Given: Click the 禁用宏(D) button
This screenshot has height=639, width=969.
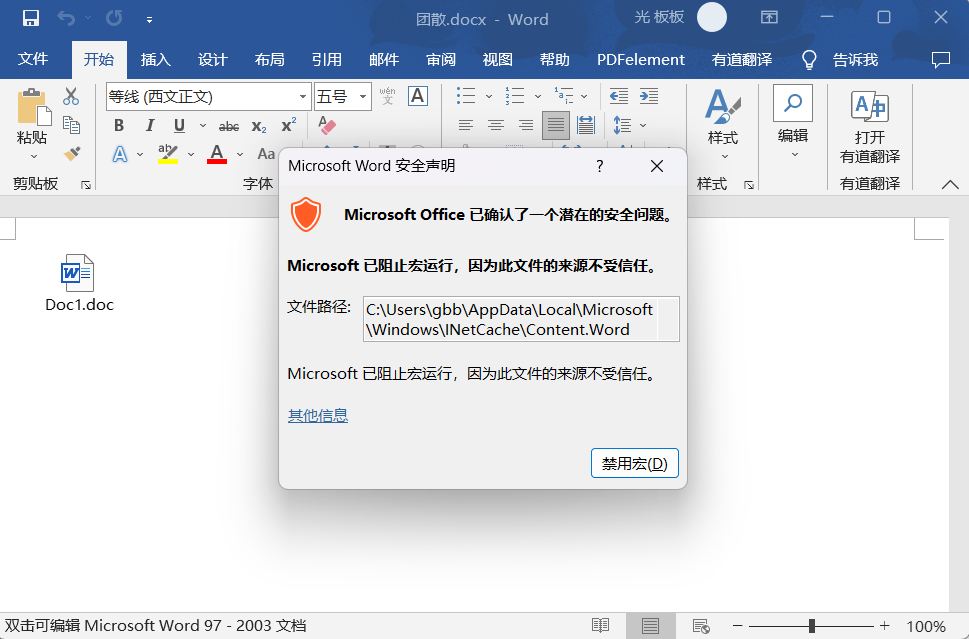Looking at the screenshot, I should [635, 463].
